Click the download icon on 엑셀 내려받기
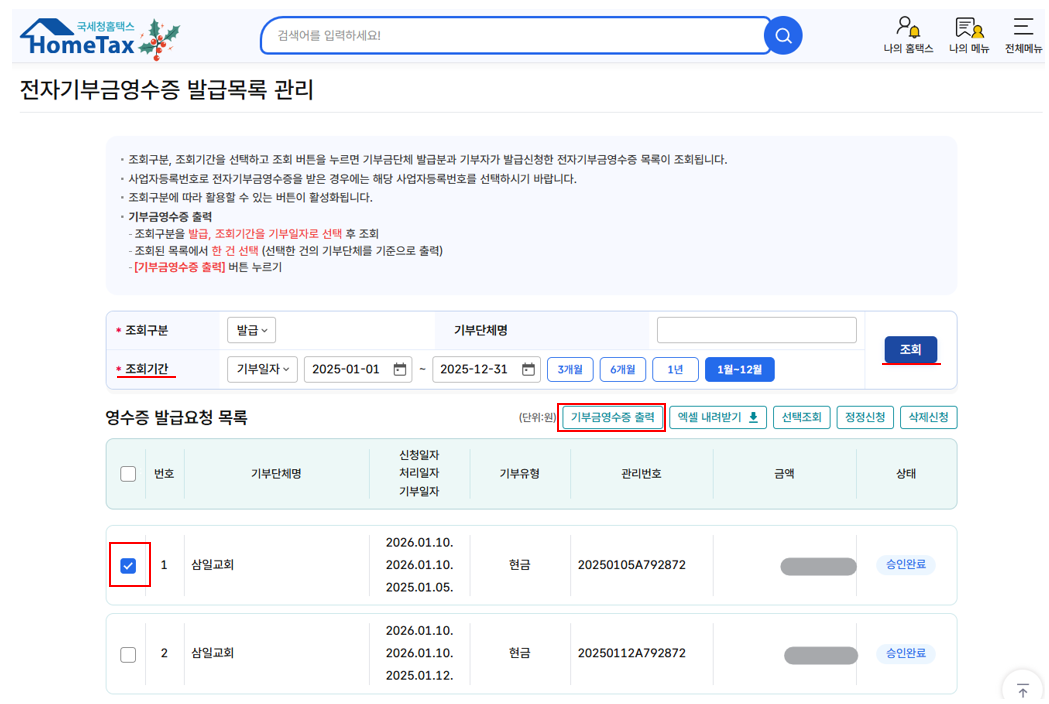Image resolution: width=1049 pixels, height=704 pixels. [x=754, y=417]
